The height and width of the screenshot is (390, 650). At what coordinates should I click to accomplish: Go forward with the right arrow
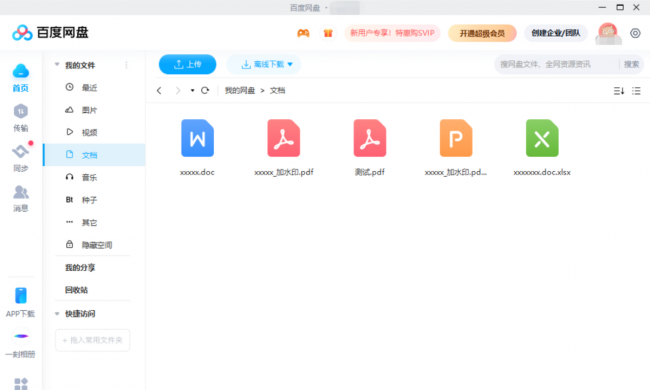tap(178, 90)
